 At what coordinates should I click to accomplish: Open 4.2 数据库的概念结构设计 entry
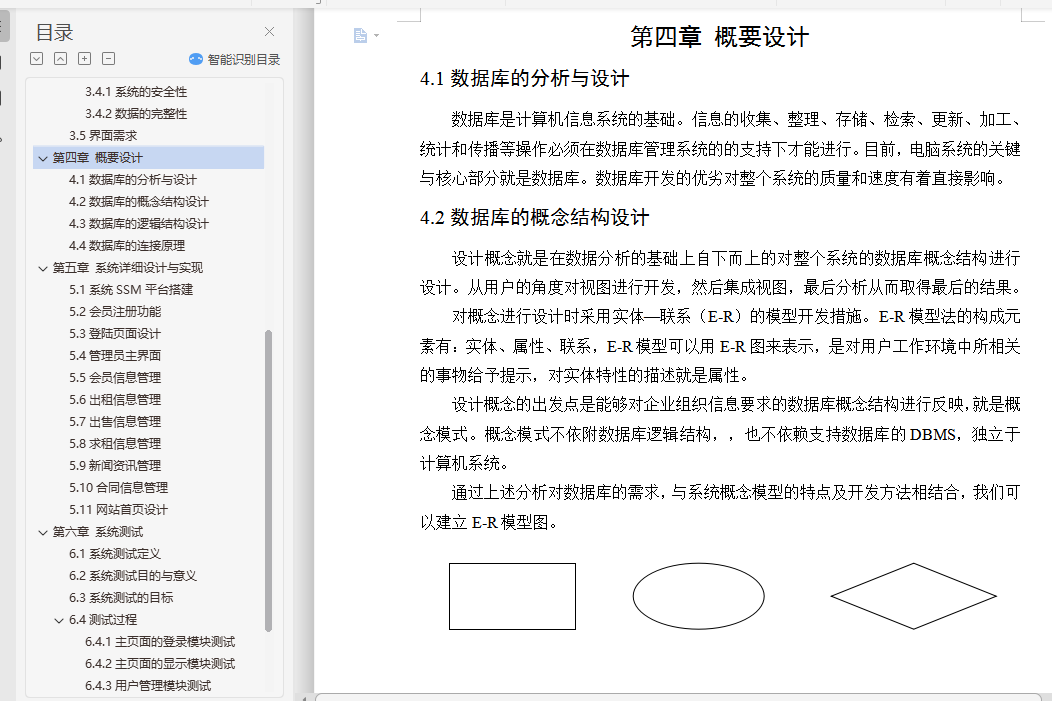[139, 202]
